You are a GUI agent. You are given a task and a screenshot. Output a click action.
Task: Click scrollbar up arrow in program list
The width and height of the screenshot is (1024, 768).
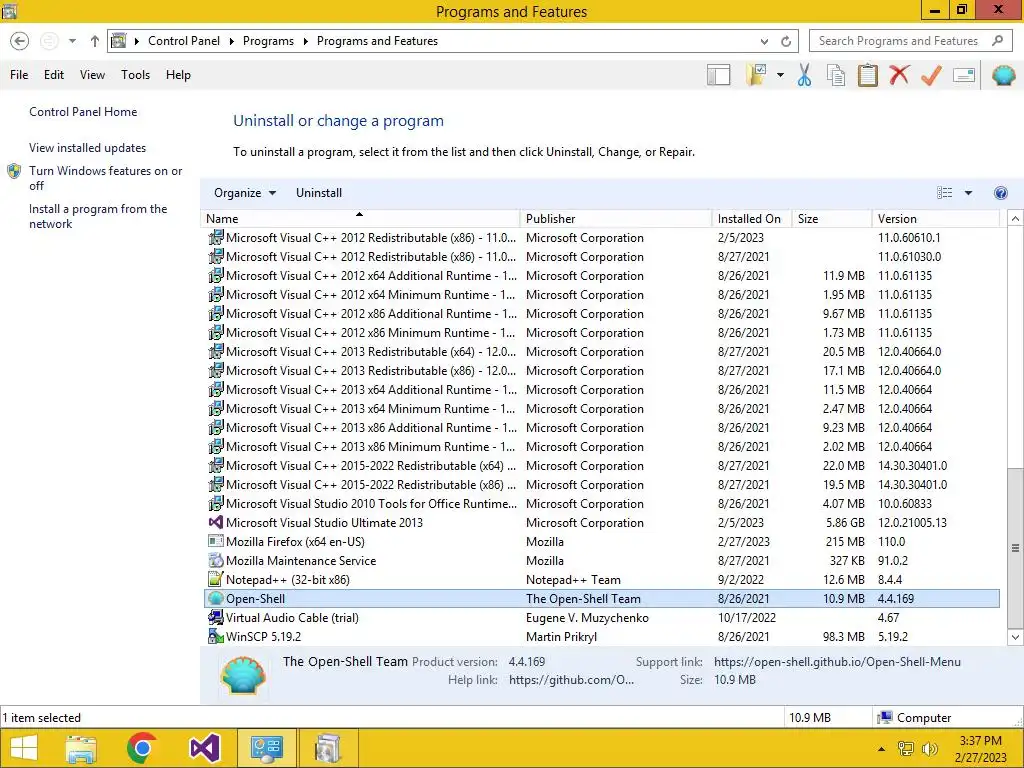tap(1015, 218)
